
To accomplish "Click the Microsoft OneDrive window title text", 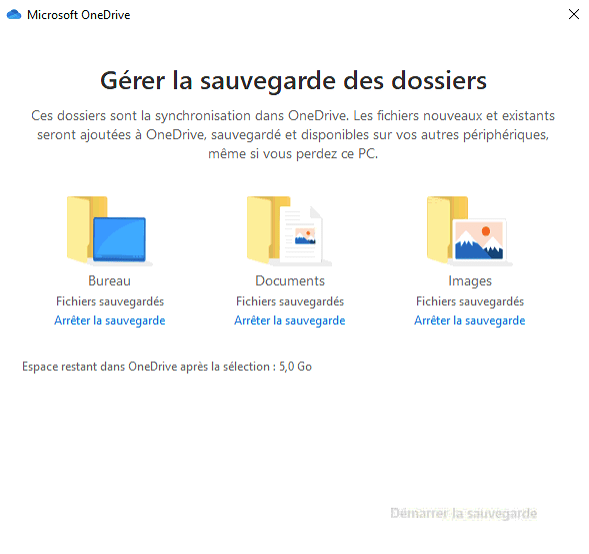I will pos(79,15).
